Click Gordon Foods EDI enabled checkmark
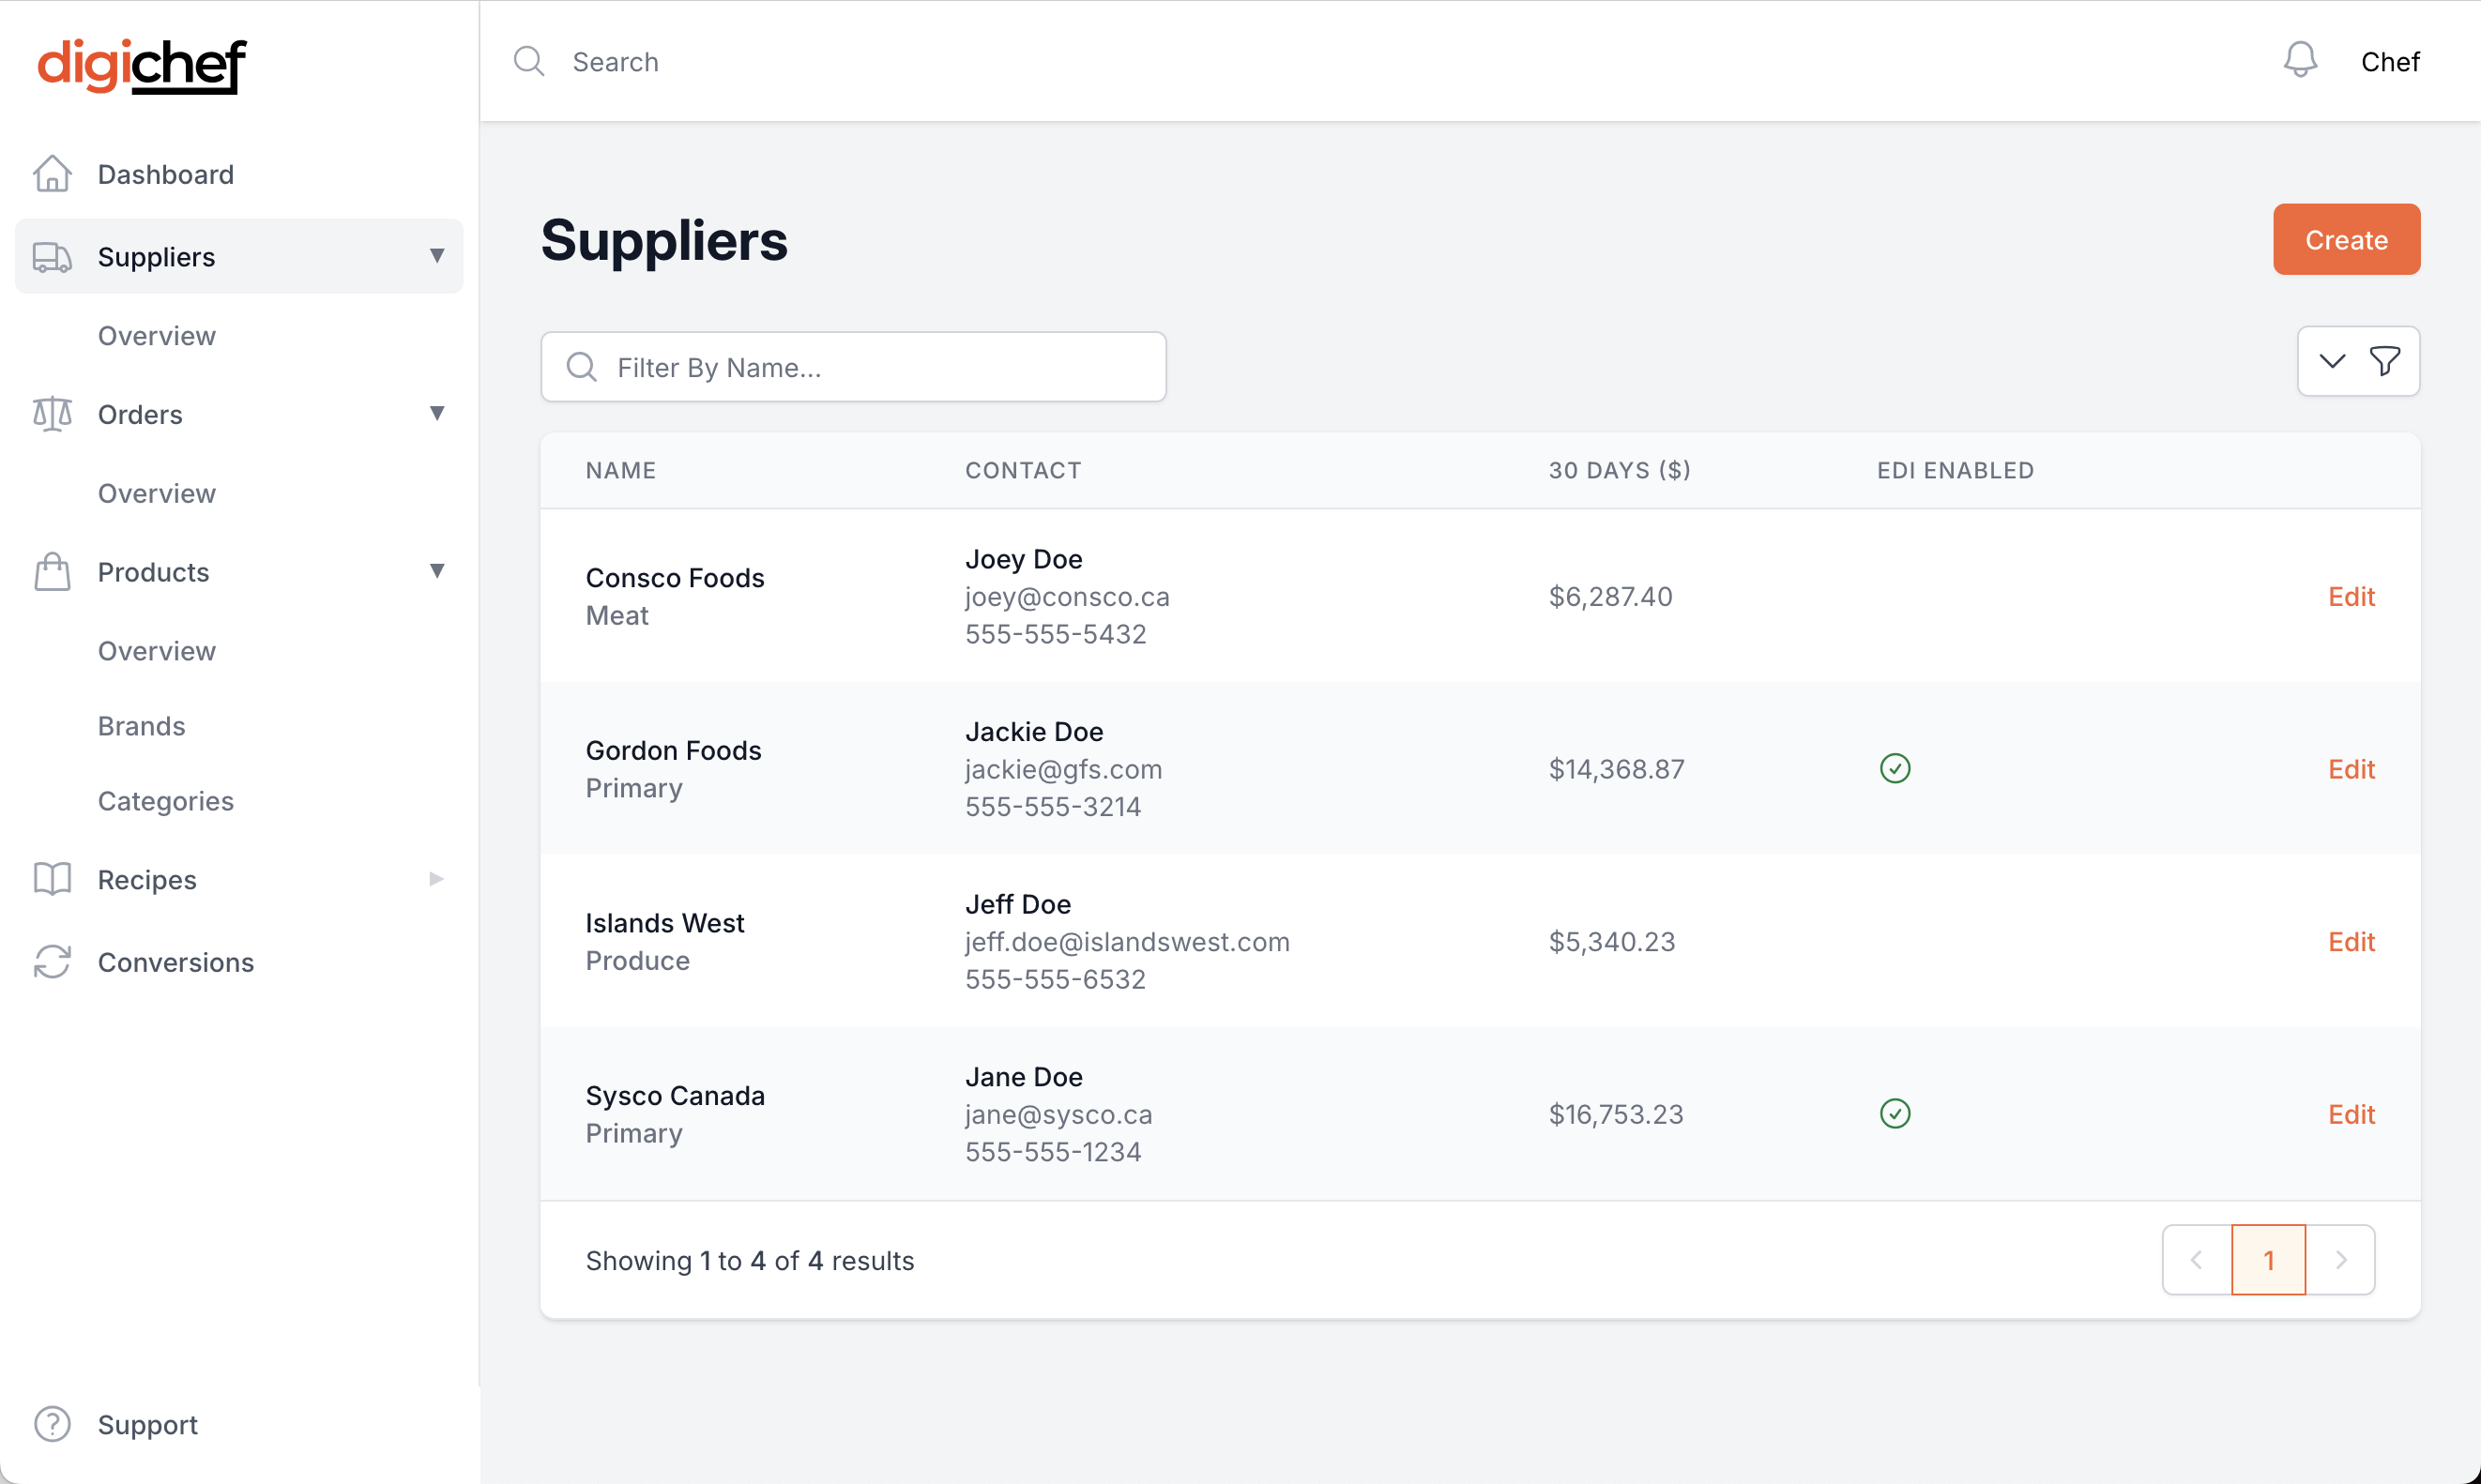The image size is (2481, 1484). [x=1894, y=768]
